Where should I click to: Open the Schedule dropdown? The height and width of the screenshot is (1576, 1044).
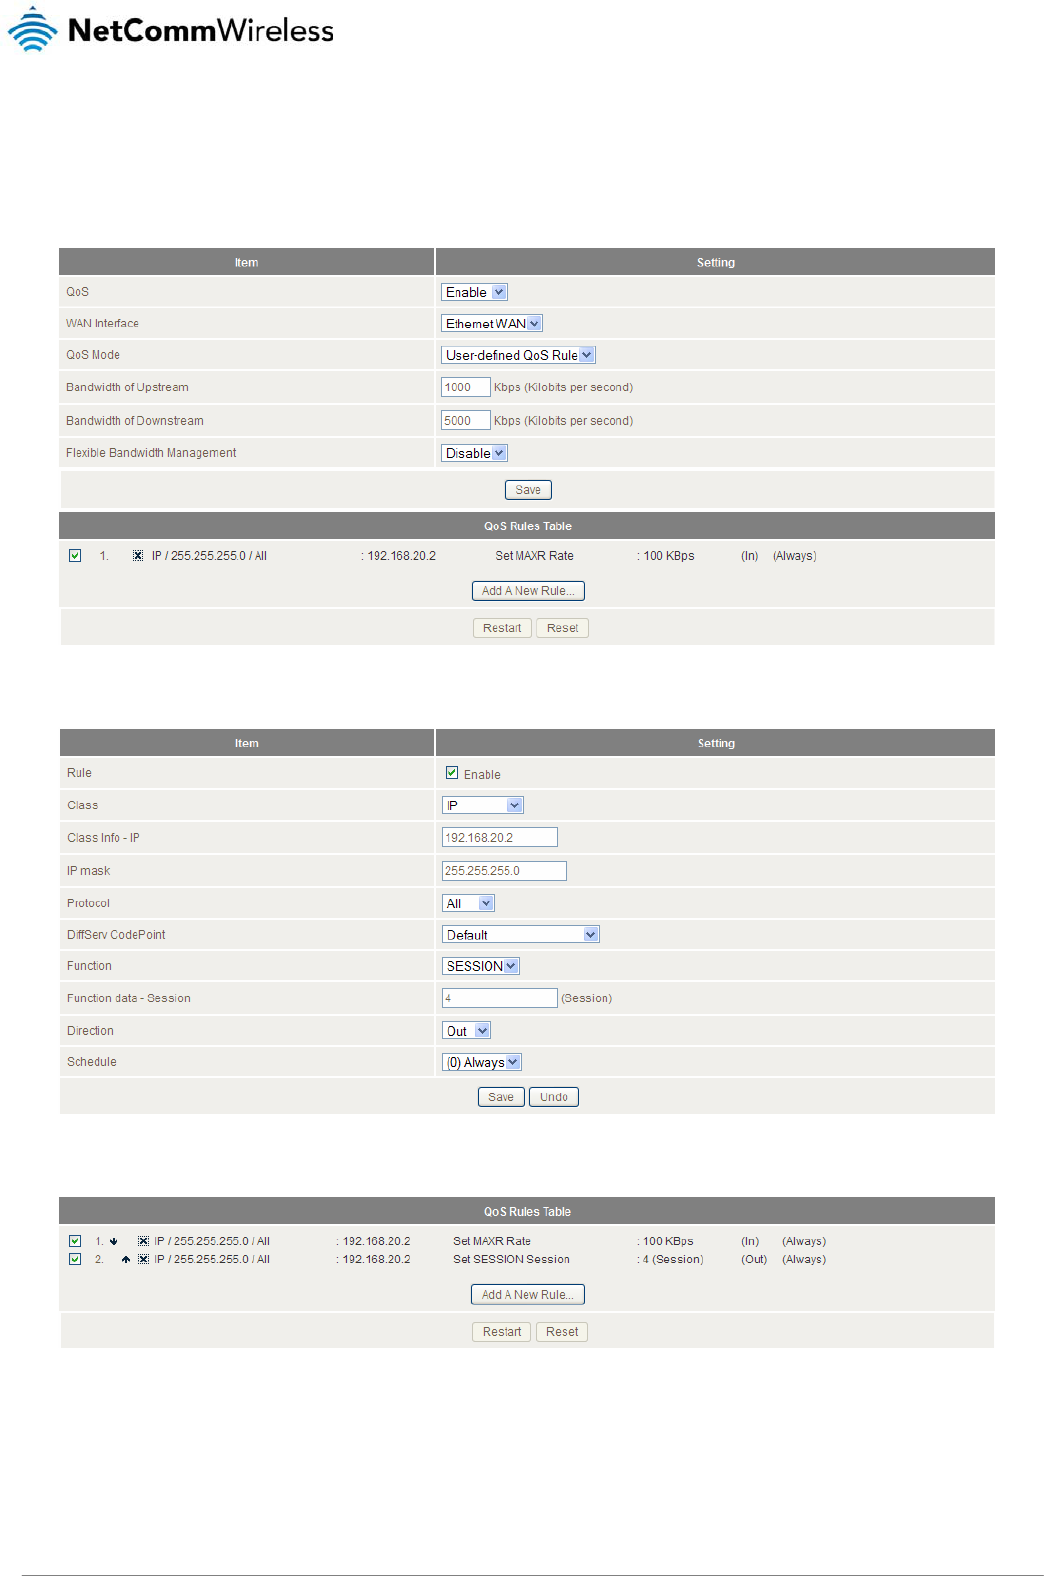pos(482,1062)
